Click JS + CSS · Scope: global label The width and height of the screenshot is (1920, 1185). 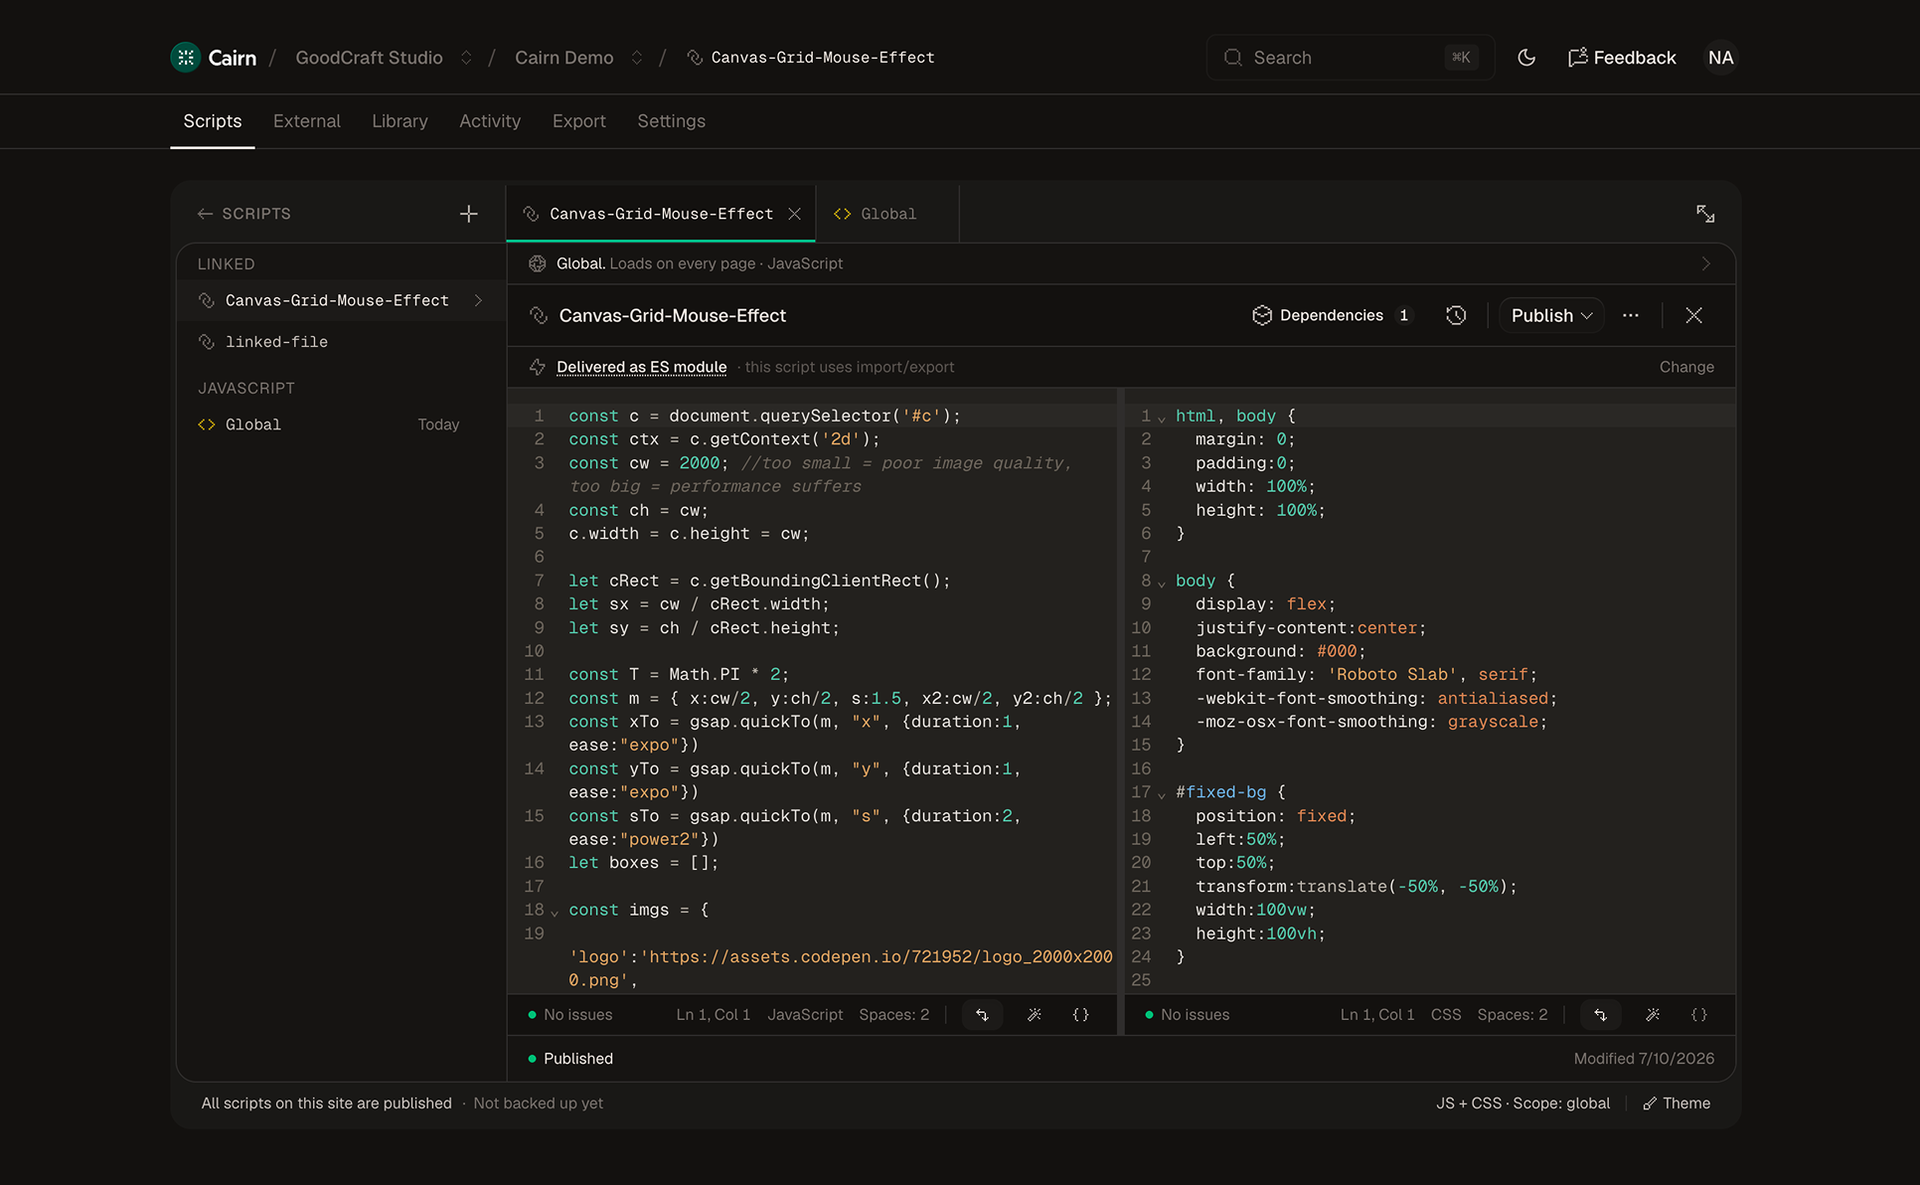(x=1523, y=1104)
